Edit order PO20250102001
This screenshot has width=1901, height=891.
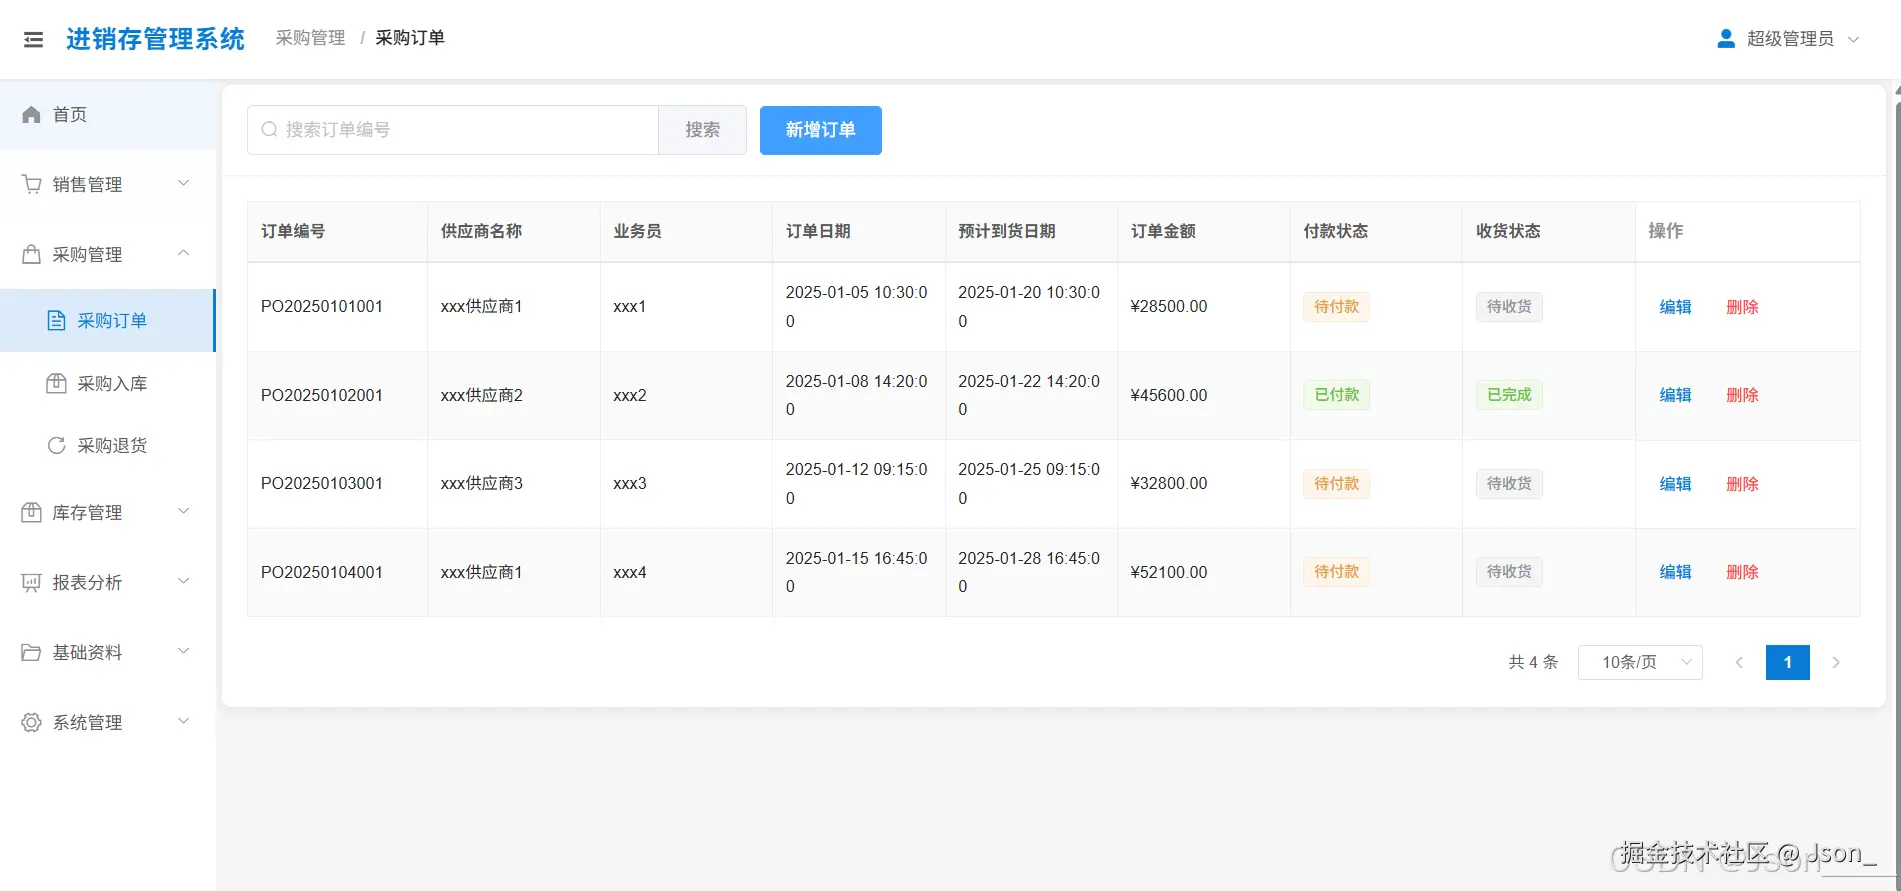(x=1675, y=395)
